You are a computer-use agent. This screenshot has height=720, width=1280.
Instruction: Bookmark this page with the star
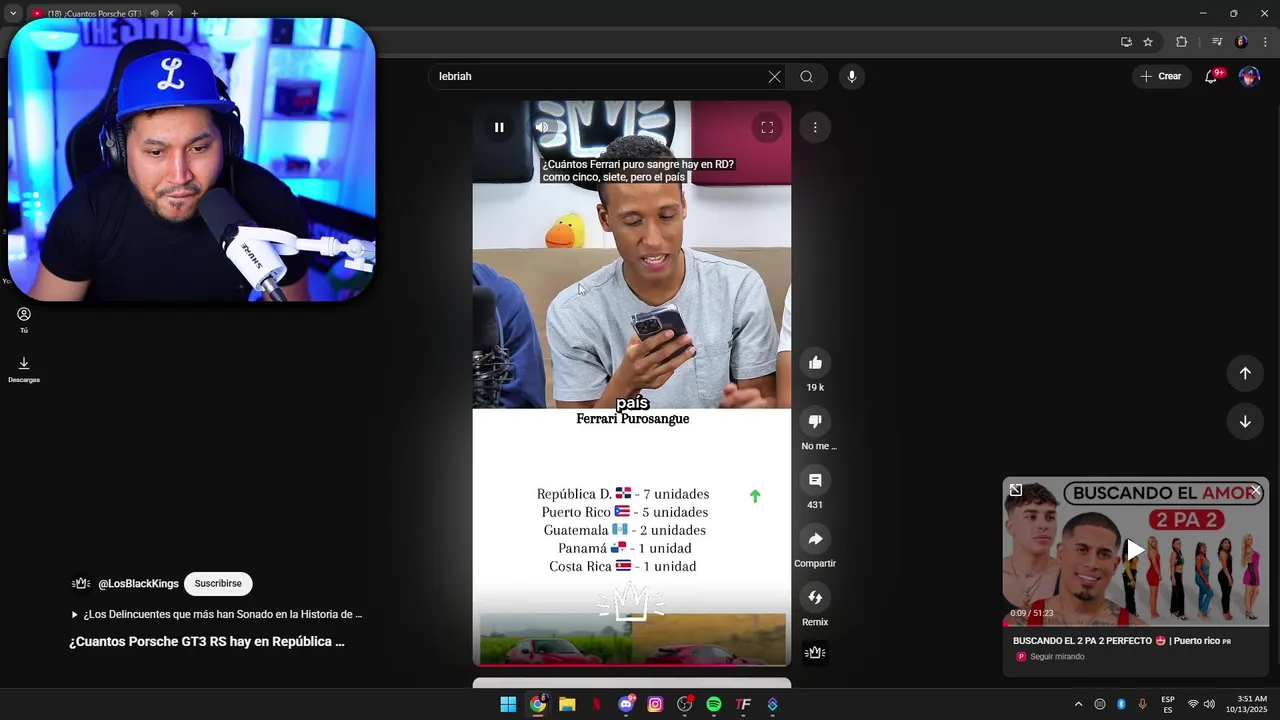pos(1148,42)
